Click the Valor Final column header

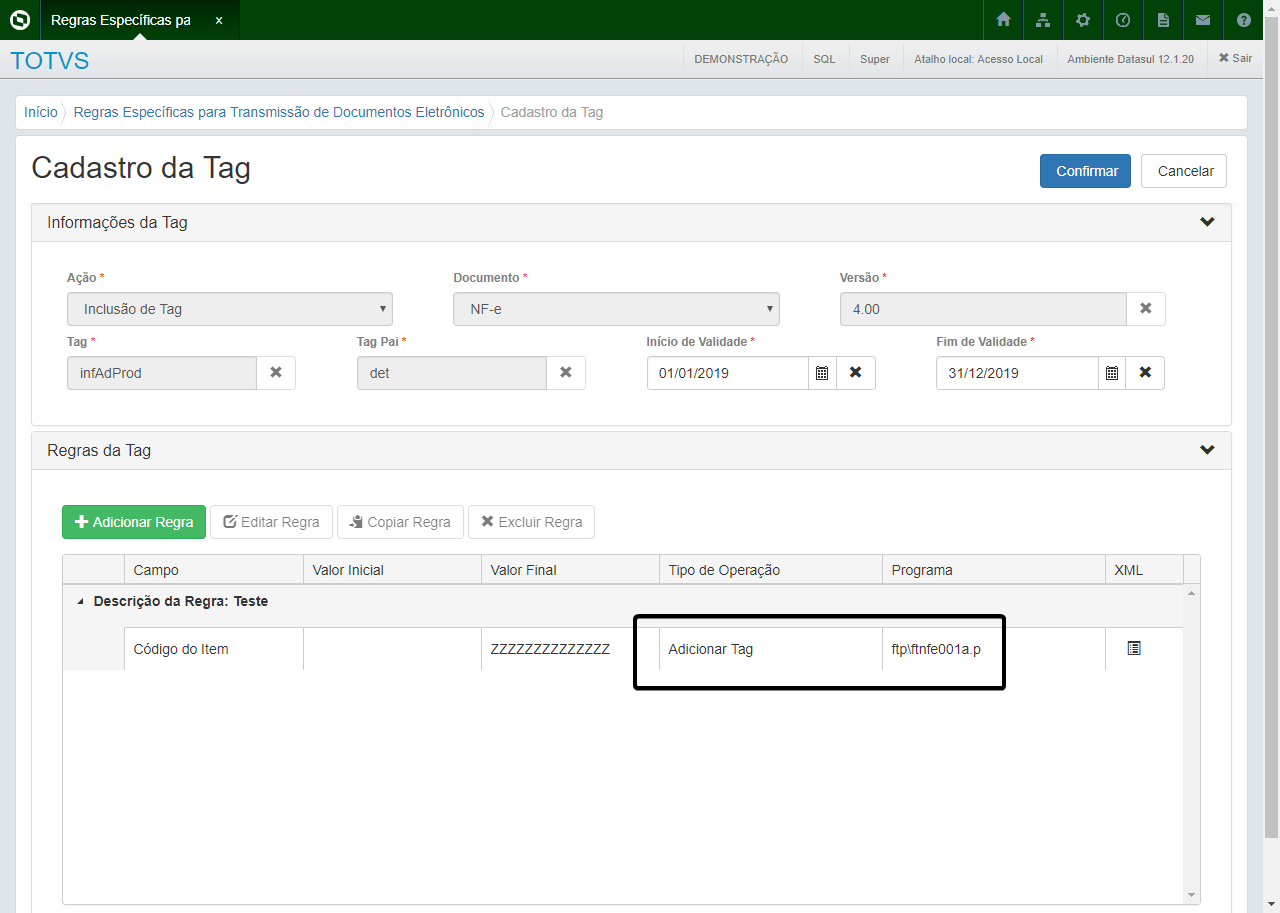(570, 570)
